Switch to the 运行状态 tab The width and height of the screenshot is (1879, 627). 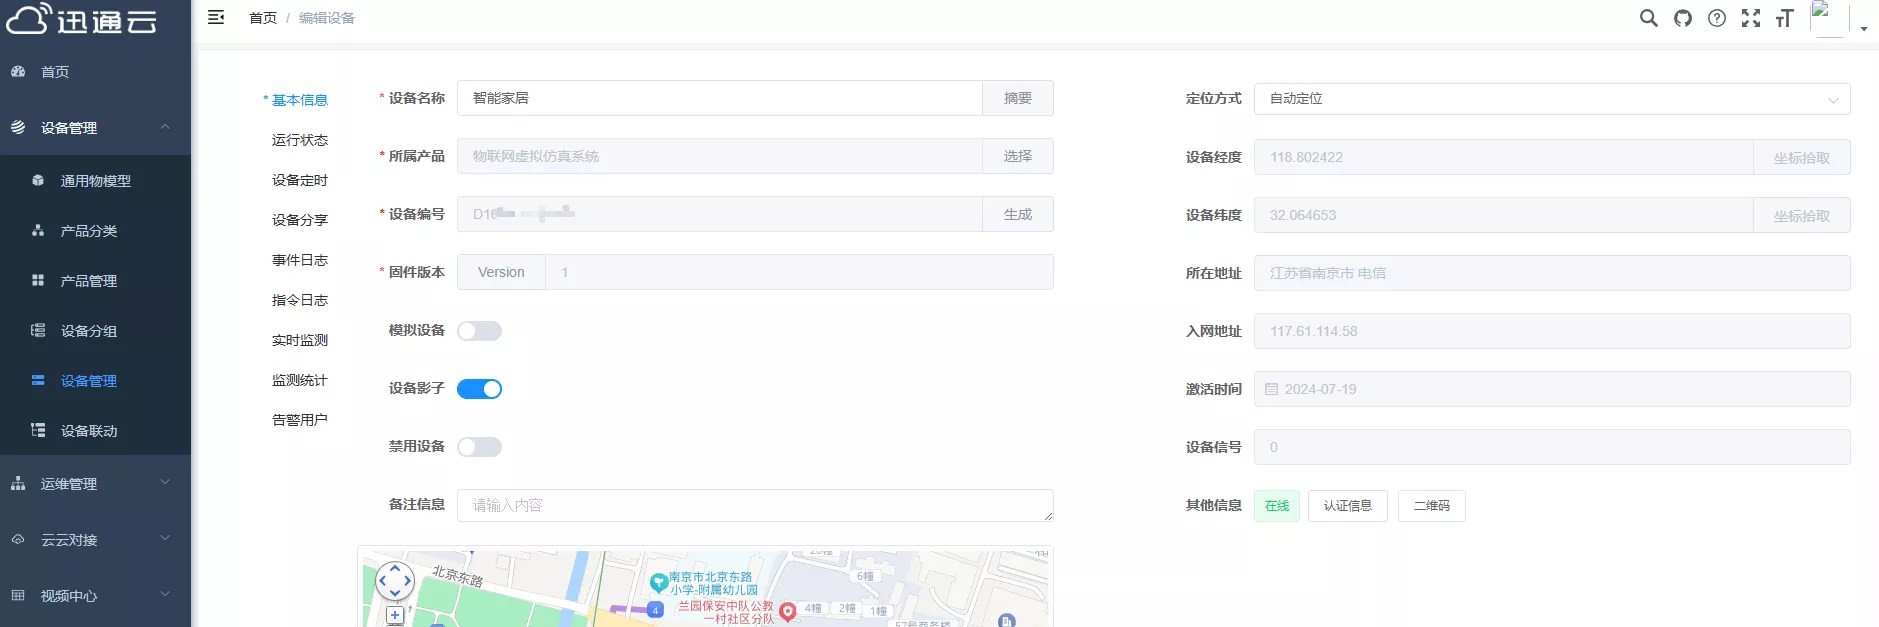299,140
